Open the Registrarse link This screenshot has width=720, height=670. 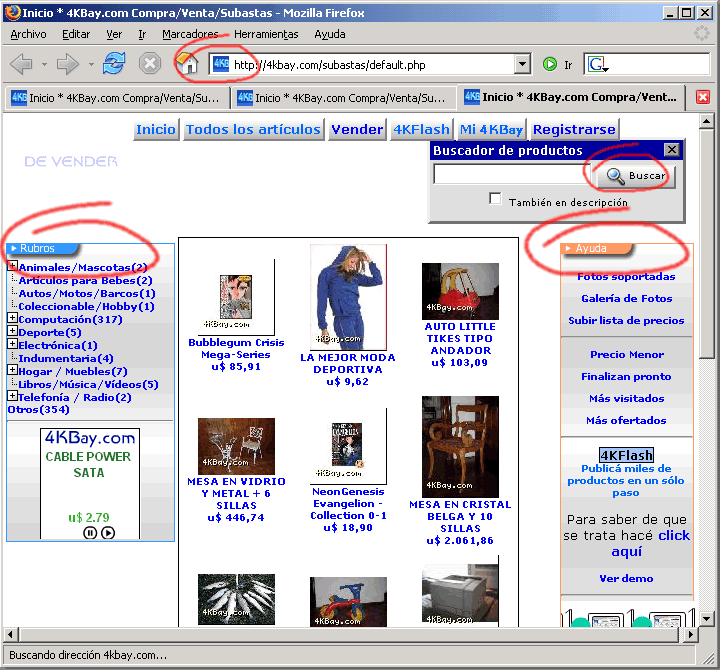click(x=574, y=129)
